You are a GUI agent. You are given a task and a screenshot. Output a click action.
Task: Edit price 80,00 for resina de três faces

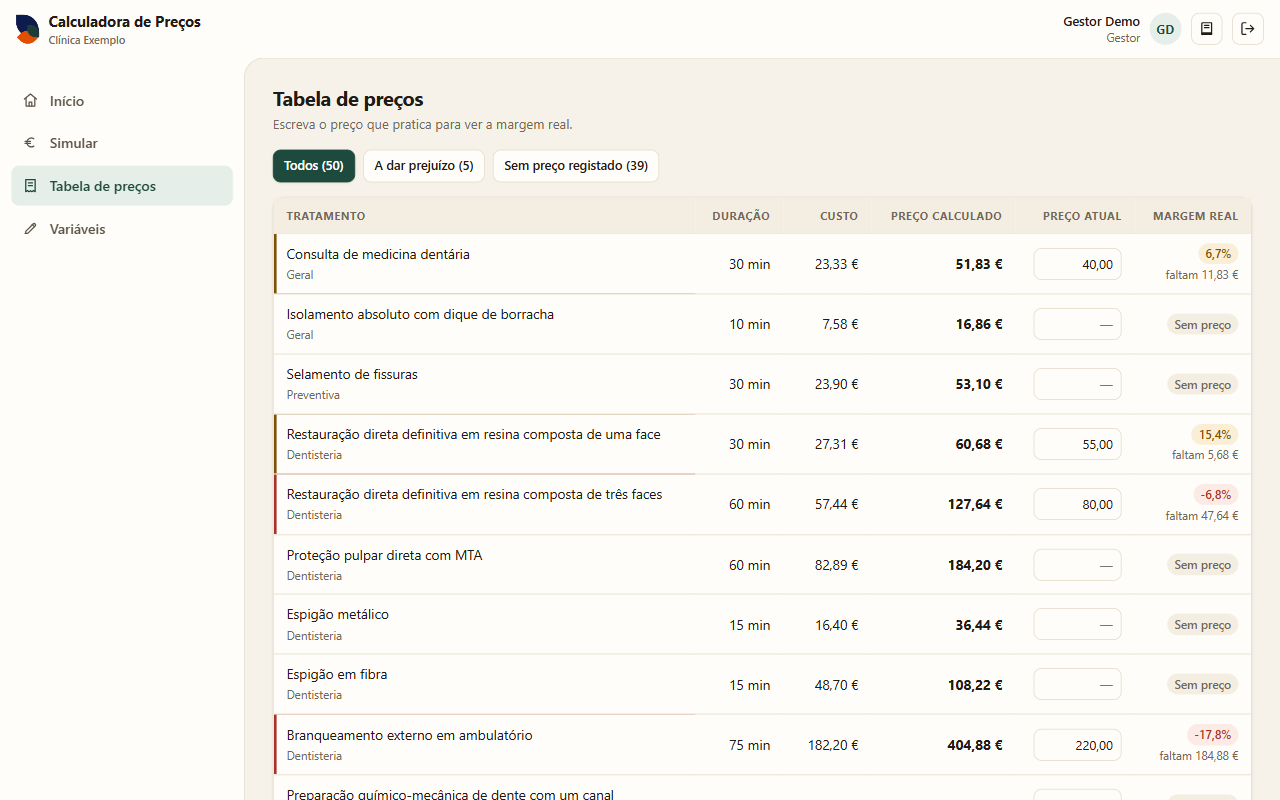click(x=1077, y=504)
